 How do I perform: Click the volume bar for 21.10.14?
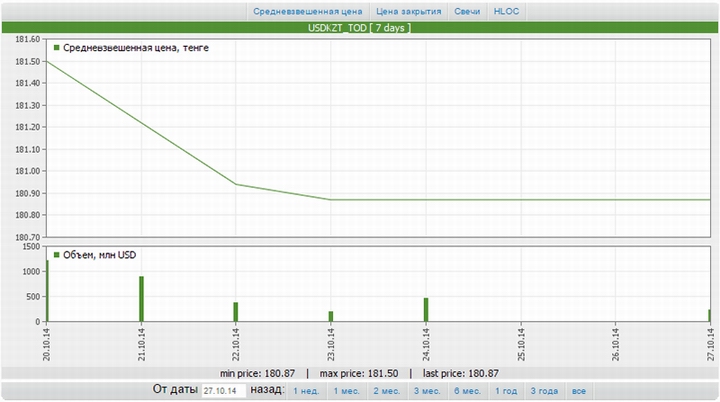pos(141,299)
